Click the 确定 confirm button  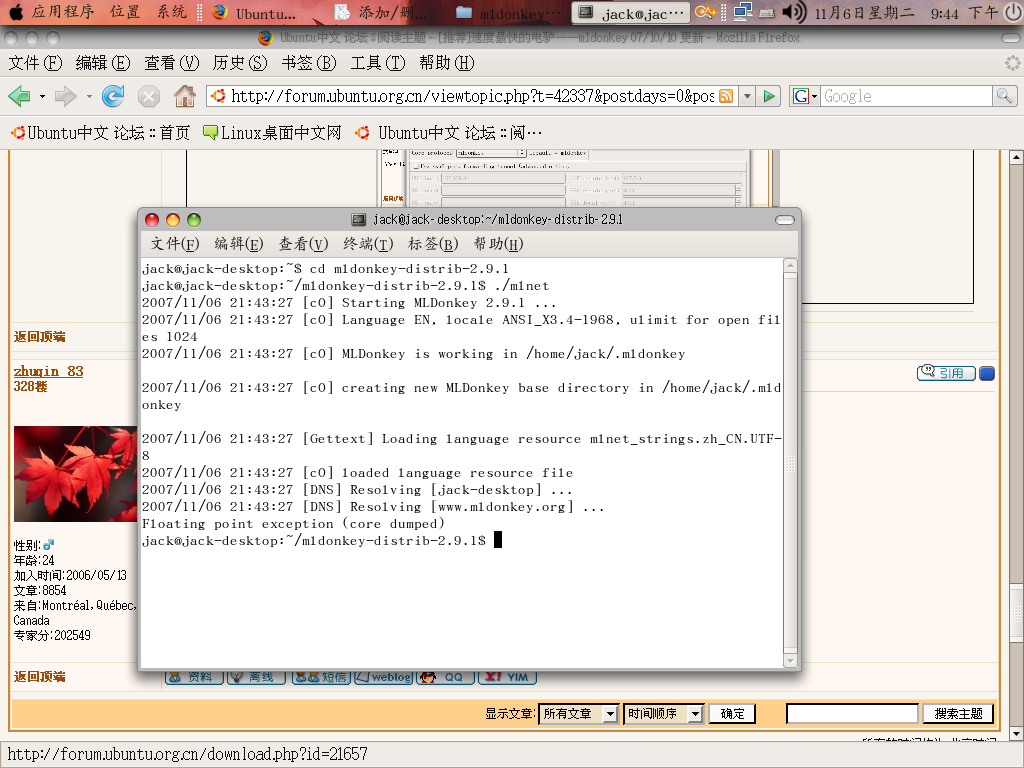pyautogui.click(x=732, y=714)
